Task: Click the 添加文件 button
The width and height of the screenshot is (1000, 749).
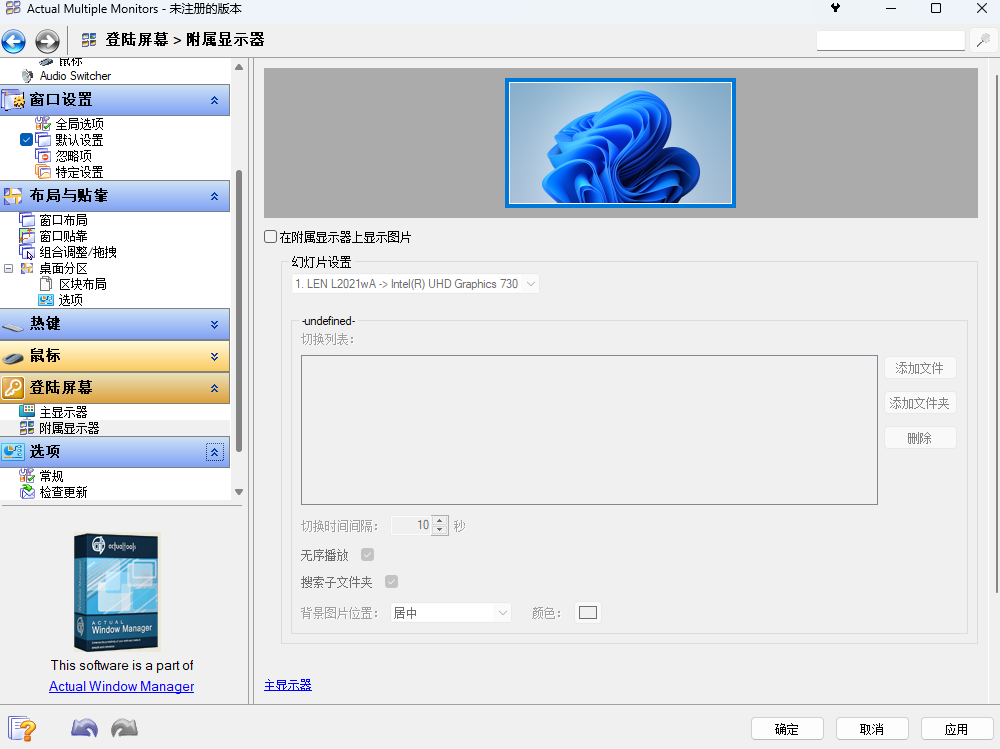Action: pos(920,367)
